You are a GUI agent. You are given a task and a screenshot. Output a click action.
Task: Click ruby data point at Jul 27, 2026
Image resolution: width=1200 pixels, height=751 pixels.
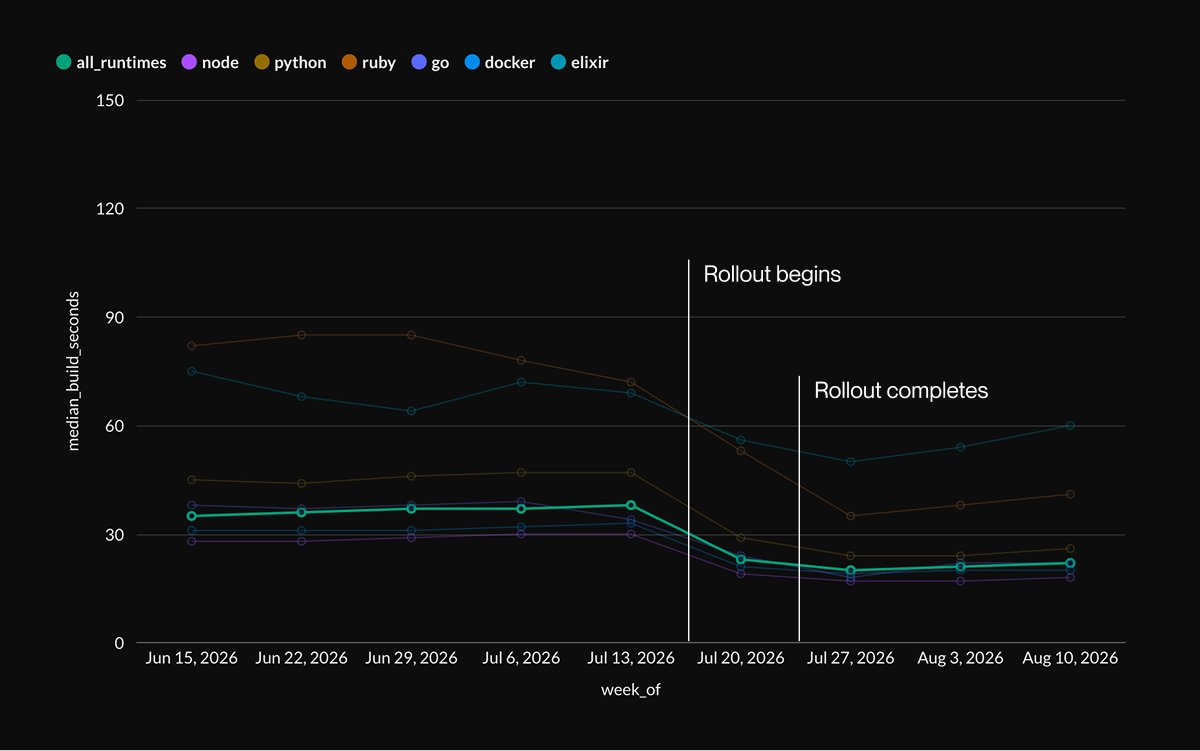coord(850,516)
